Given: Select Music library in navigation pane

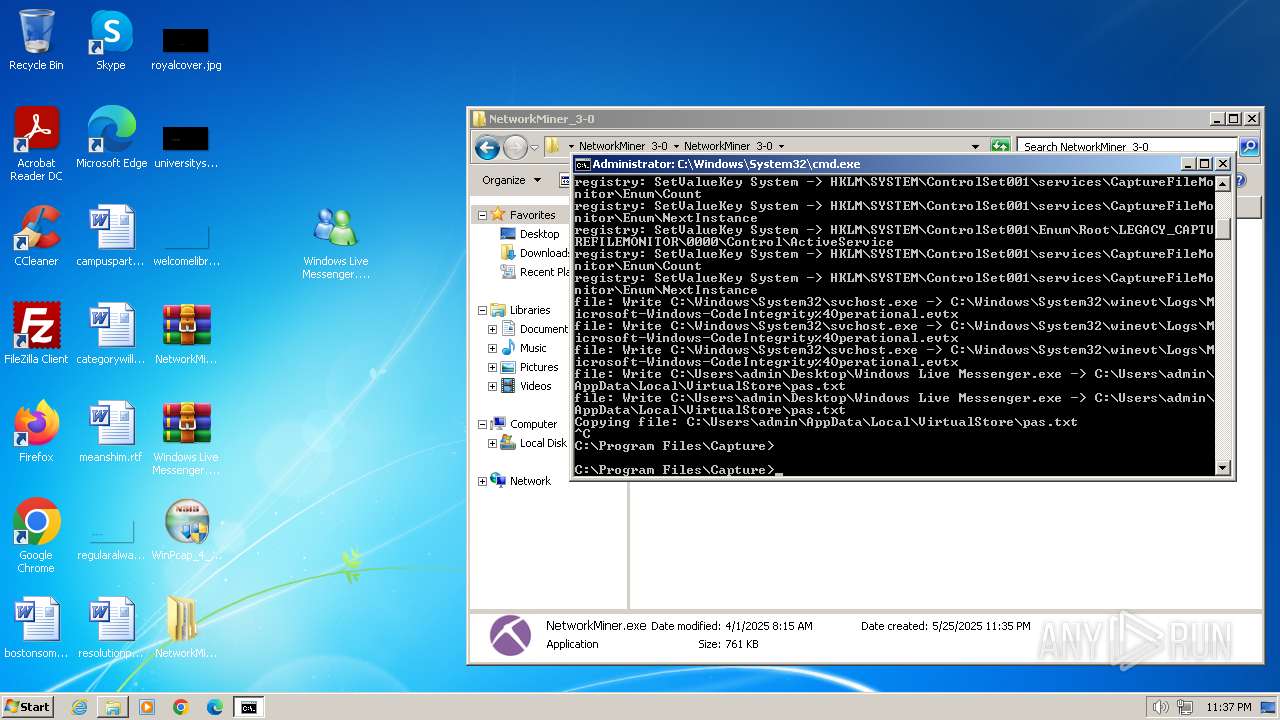Looking at the screenshot, I should [524, 348].
